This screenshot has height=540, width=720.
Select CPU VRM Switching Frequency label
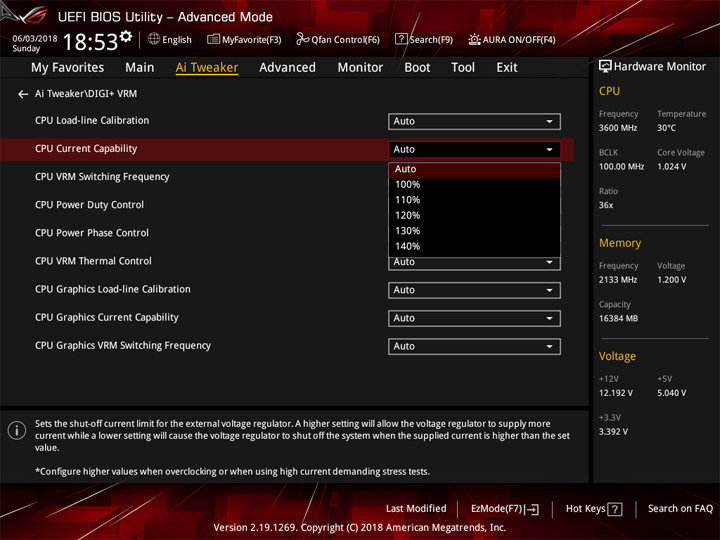pyautogui.click(x=102, y=177)
